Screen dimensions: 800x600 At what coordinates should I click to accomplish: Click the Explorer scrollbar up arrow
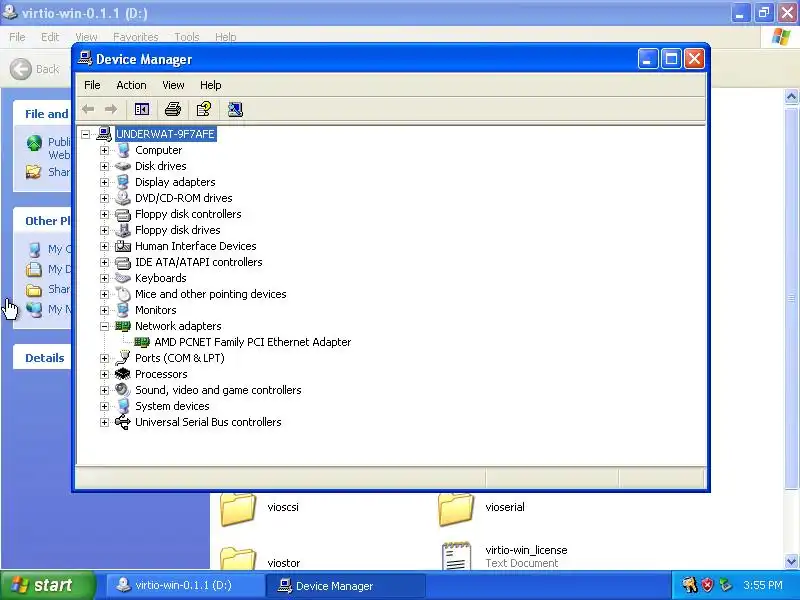click(792, 96)
